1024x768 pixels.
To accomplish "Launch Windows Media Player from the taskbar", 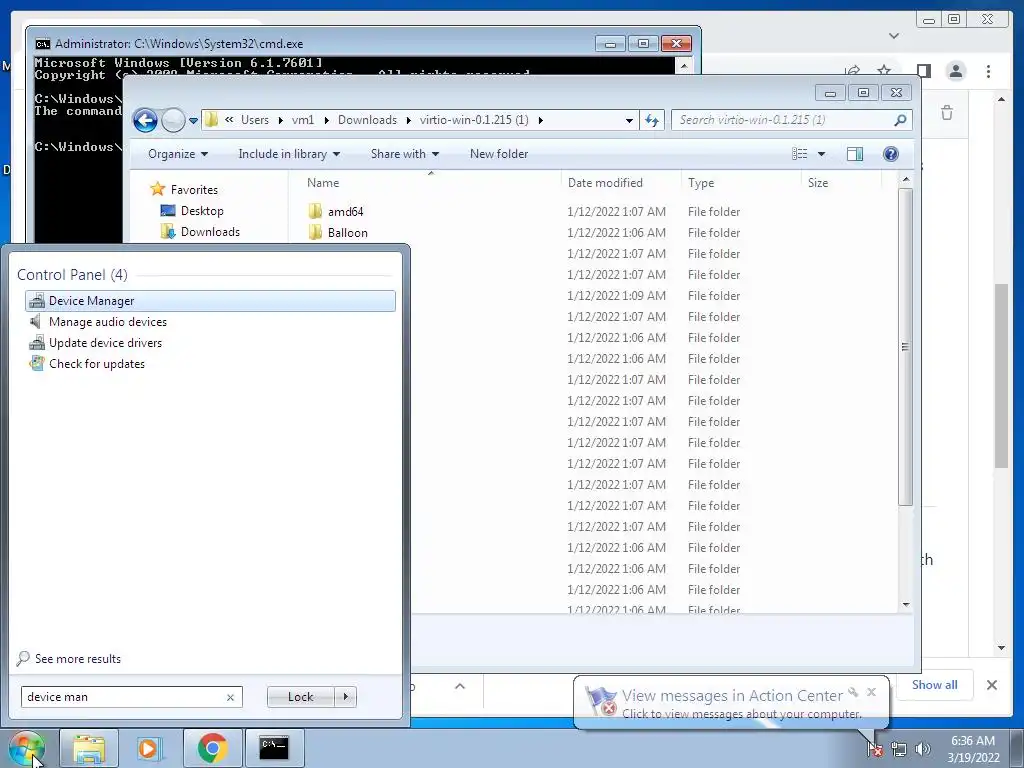I will click(x=150, y=748).
